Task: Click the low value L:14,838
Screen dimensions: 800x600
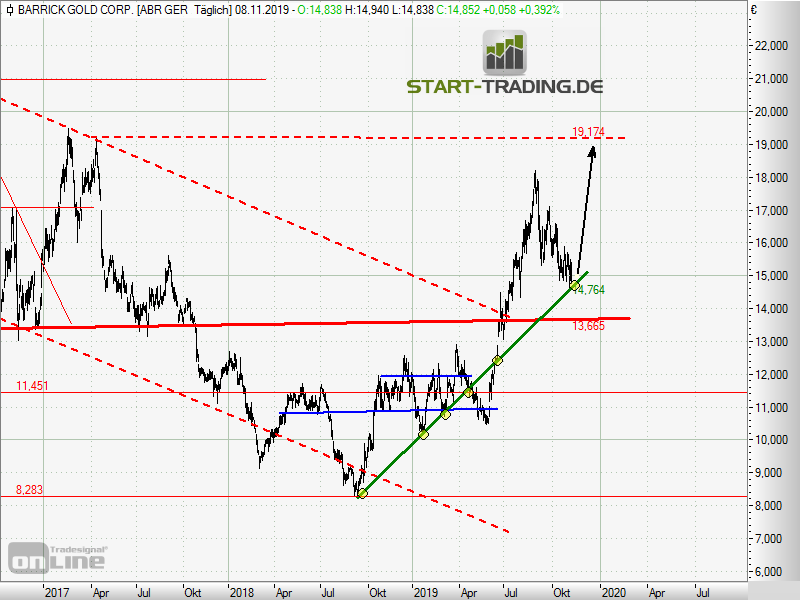Action: (412, 10)
